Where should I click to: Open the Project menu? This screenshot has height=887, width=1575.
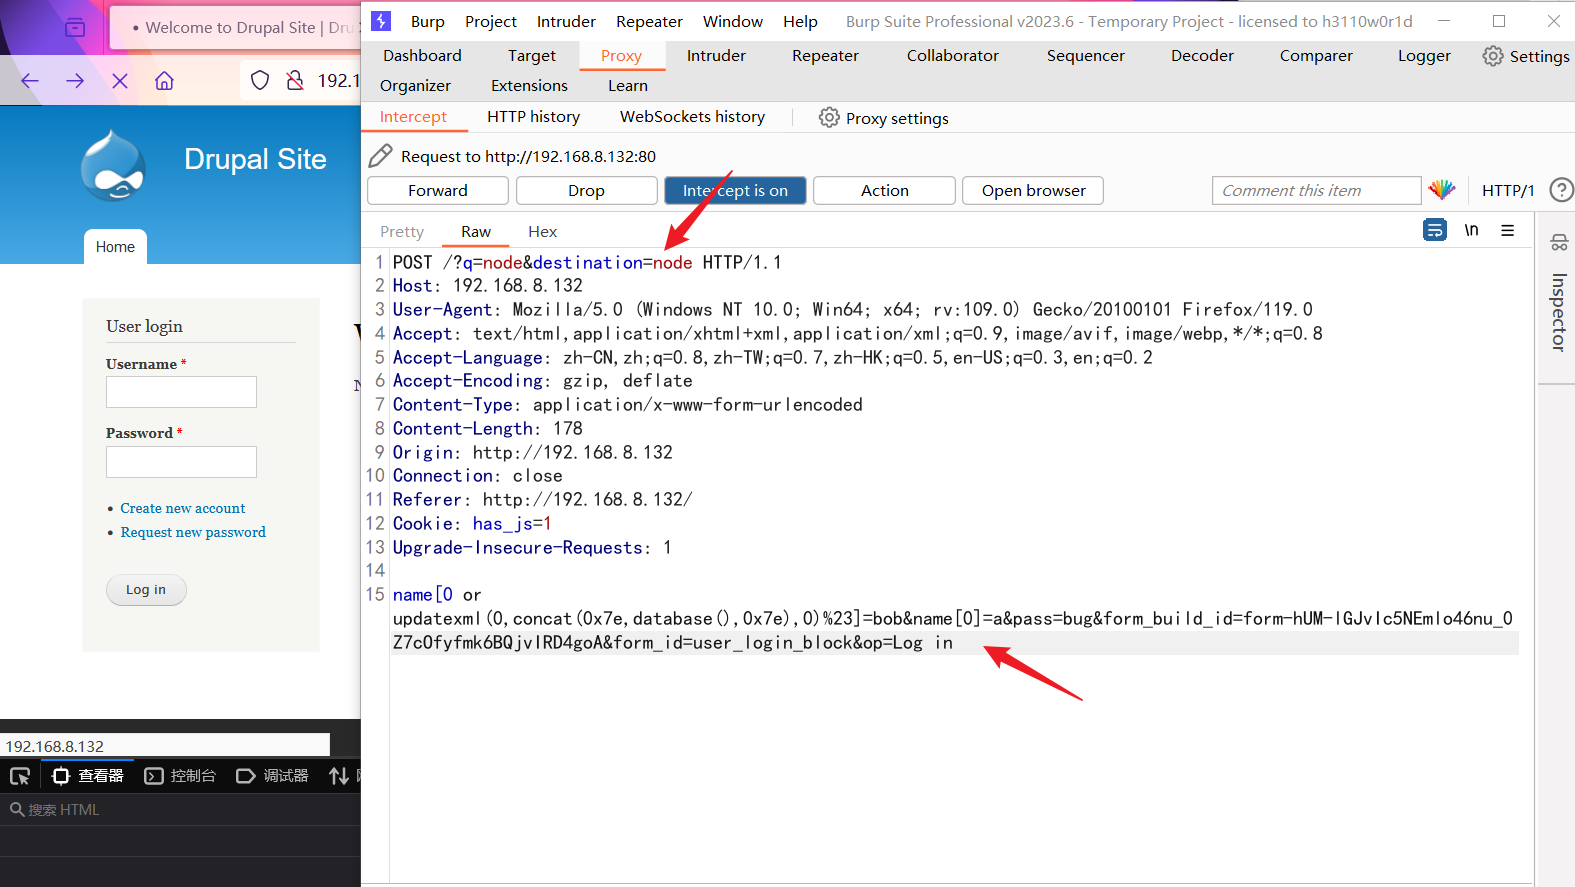coord(491,21)
